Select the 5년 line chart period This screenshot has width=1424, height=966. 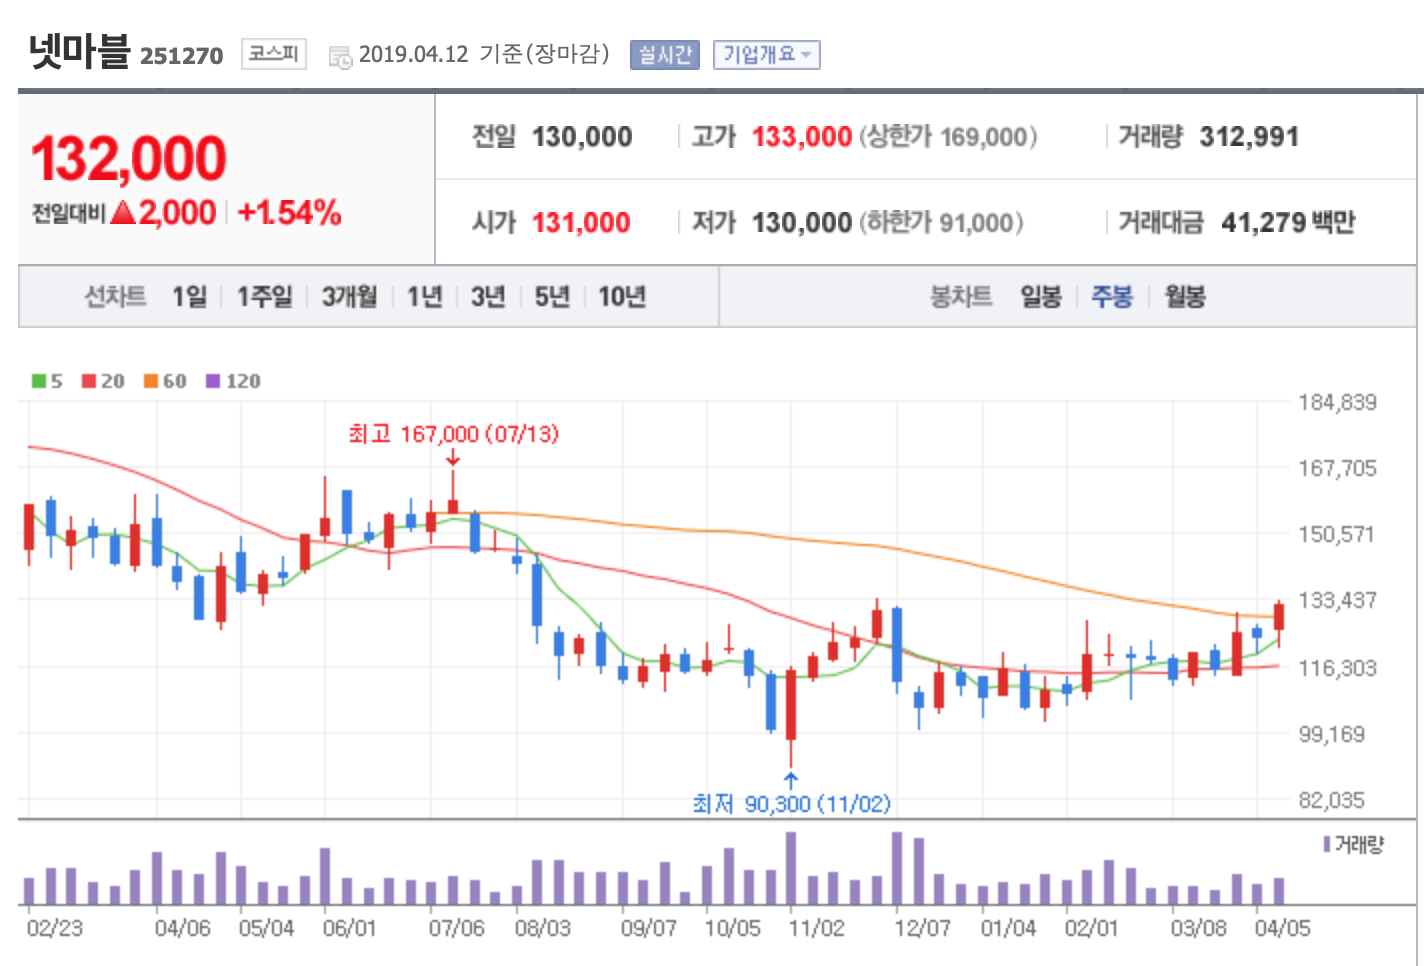coord(552,296)
